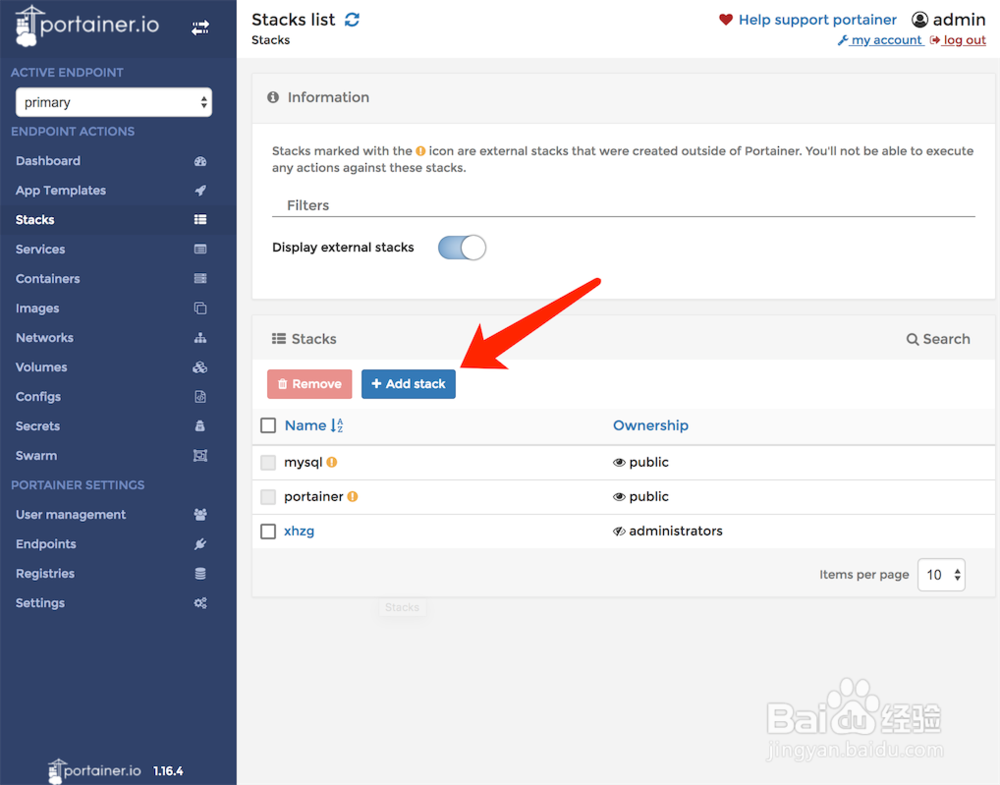Open Registries settings item

(x=45, y=573)
